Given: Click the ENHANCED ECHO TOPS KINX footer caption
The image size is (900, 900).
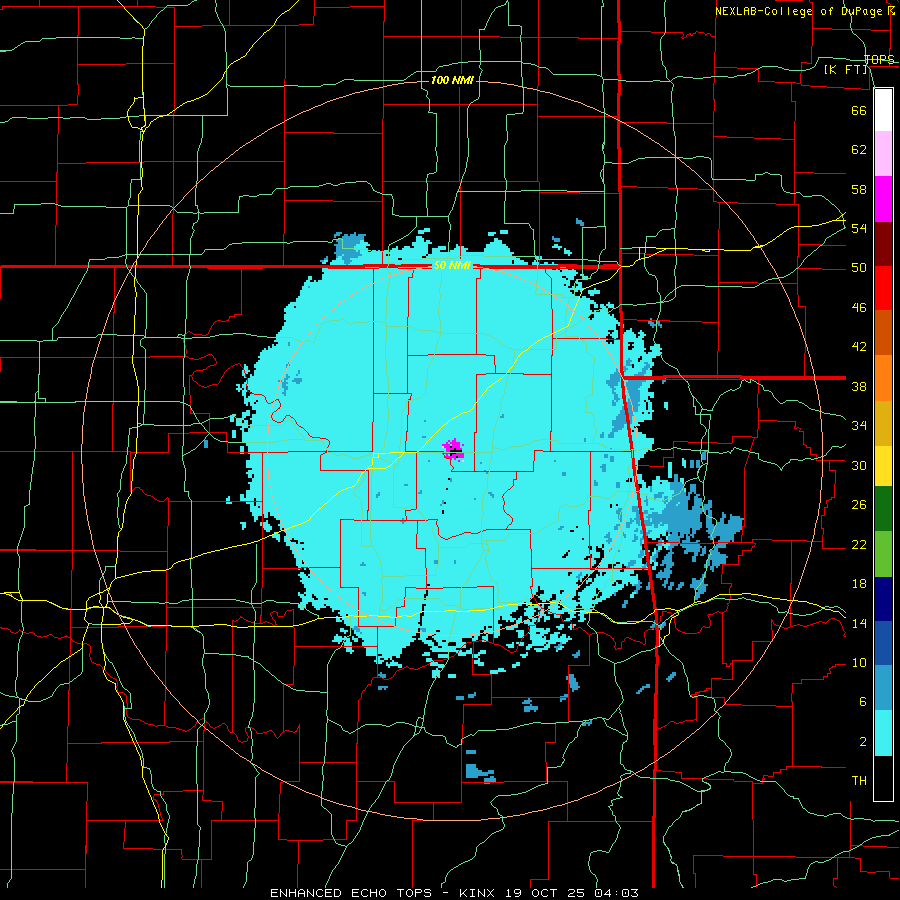Looking at the screenshot, I should (454, 893).
